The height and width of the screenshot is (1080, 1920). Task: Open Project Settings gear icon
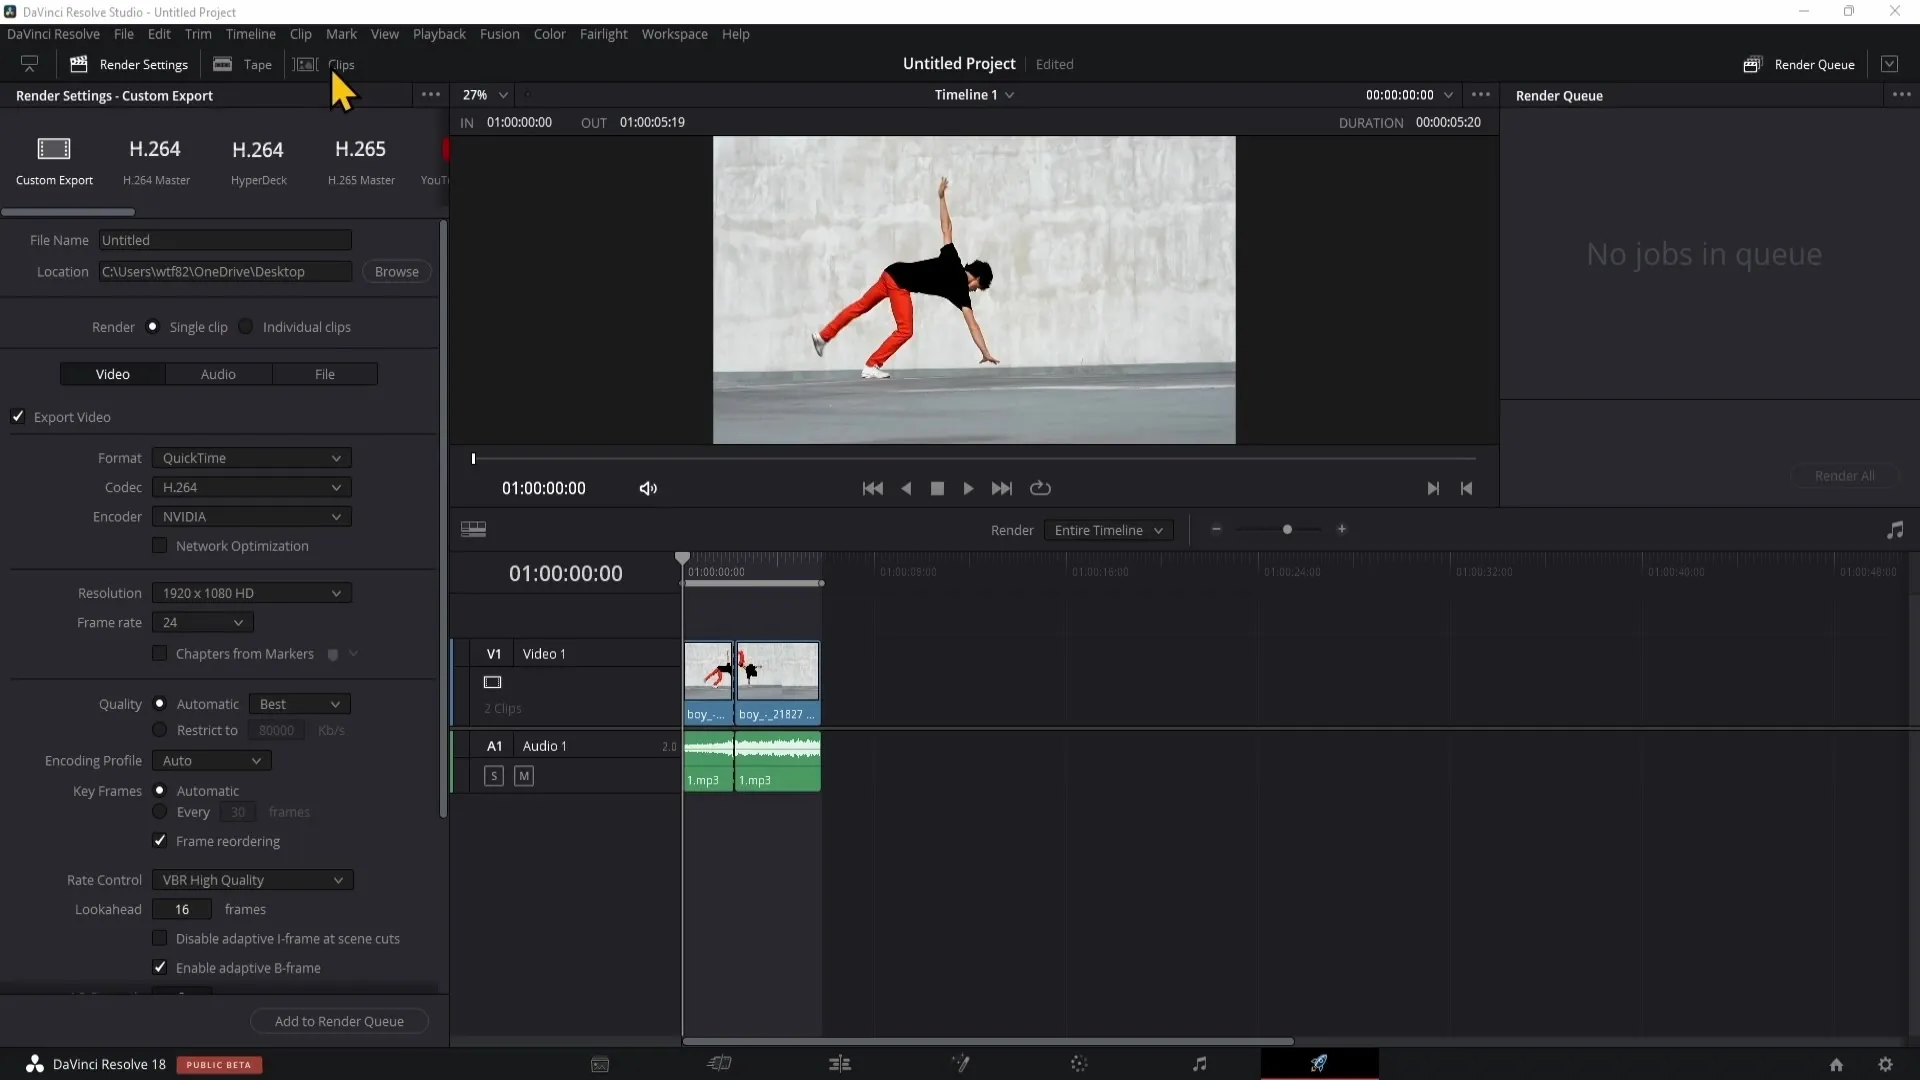coord(1885,1065)
